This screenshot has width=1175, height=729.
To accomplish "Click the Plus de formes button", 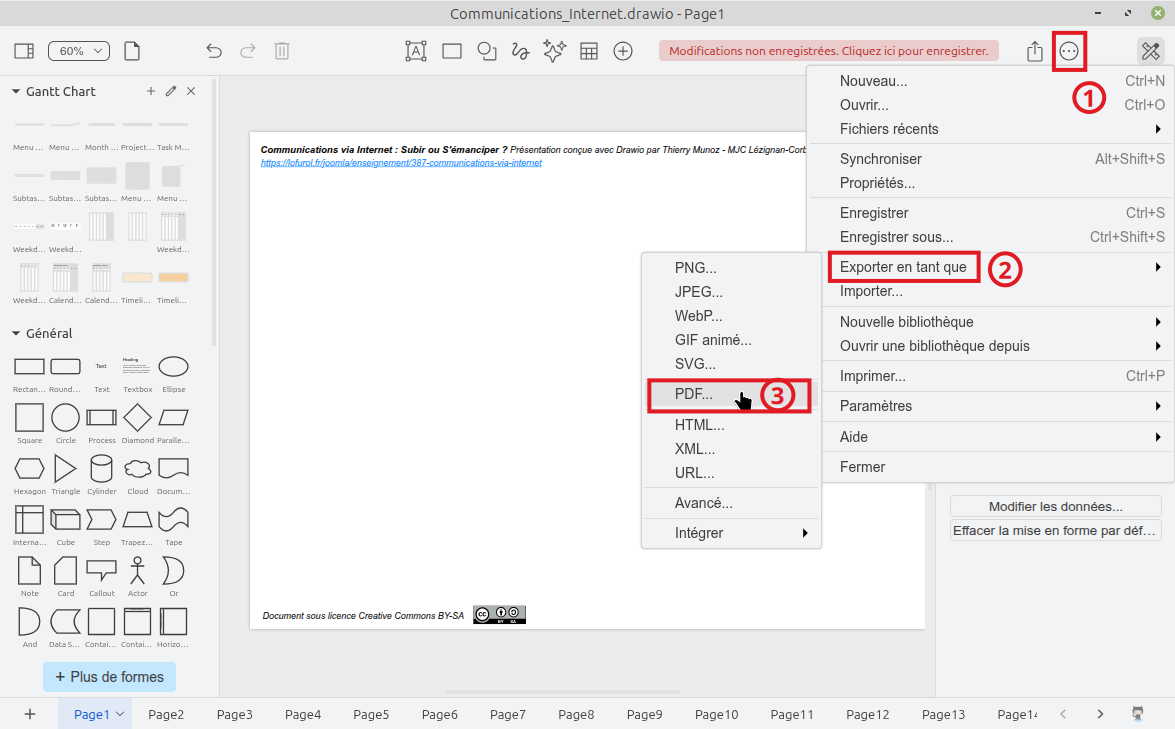I will pyautogui.click(x=109, y=677).
